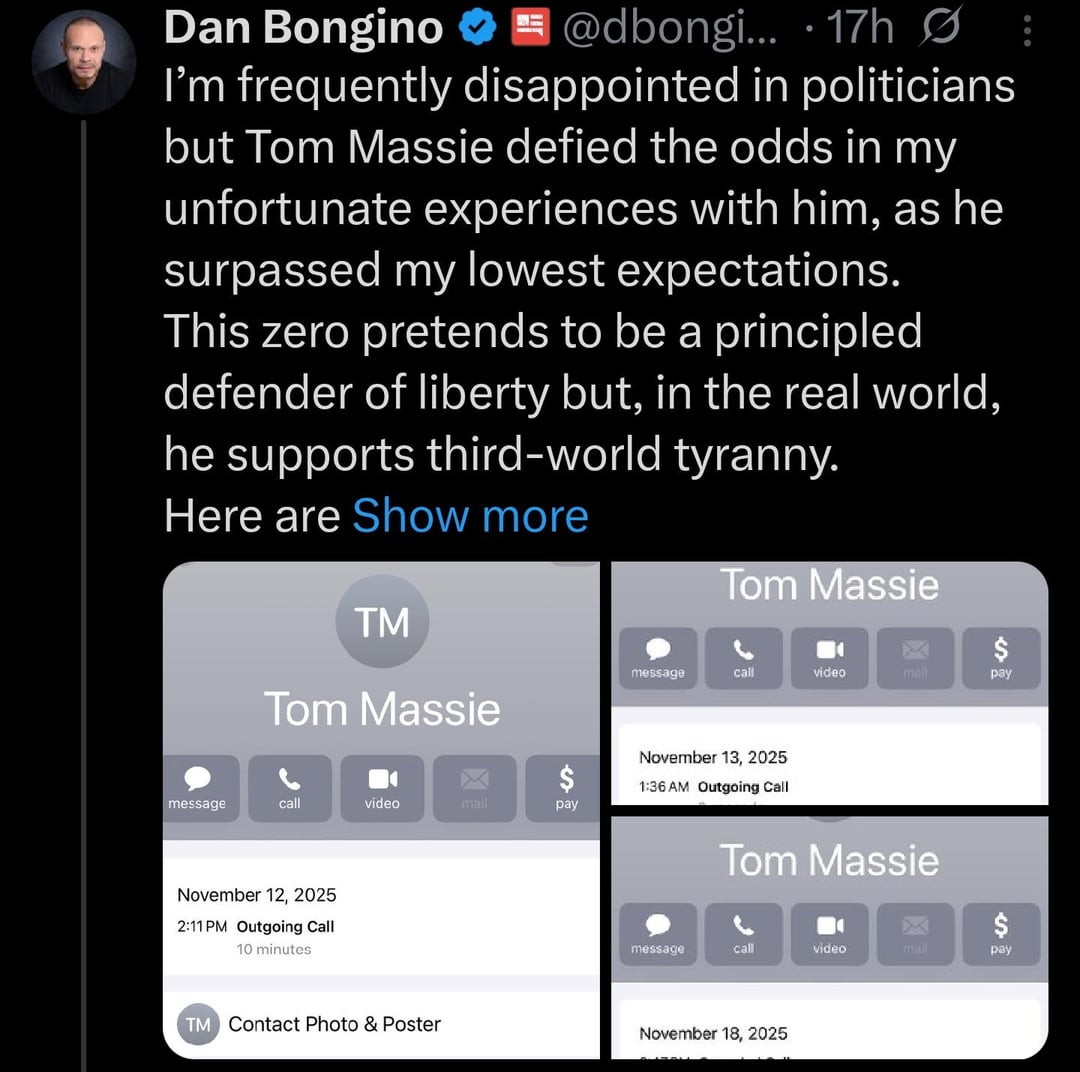Click the red news affiliation badge

(x=530, y=28)
